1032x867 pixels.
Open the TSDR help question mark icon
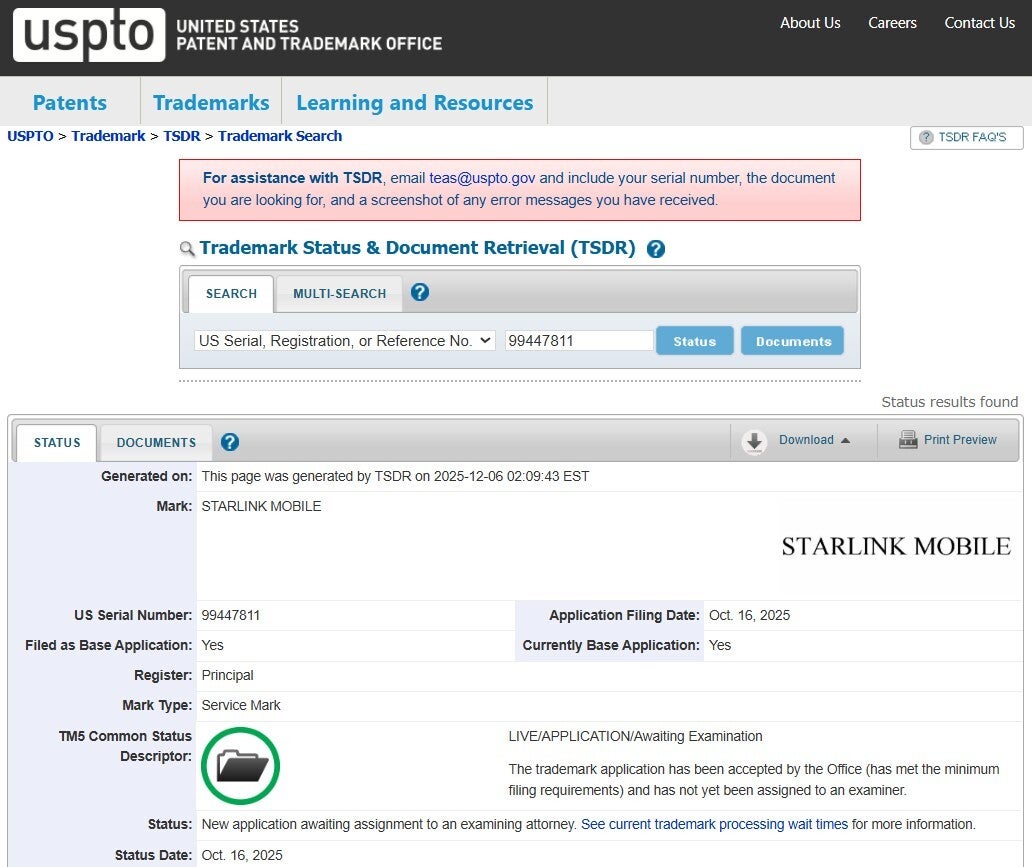click(656, 248)
